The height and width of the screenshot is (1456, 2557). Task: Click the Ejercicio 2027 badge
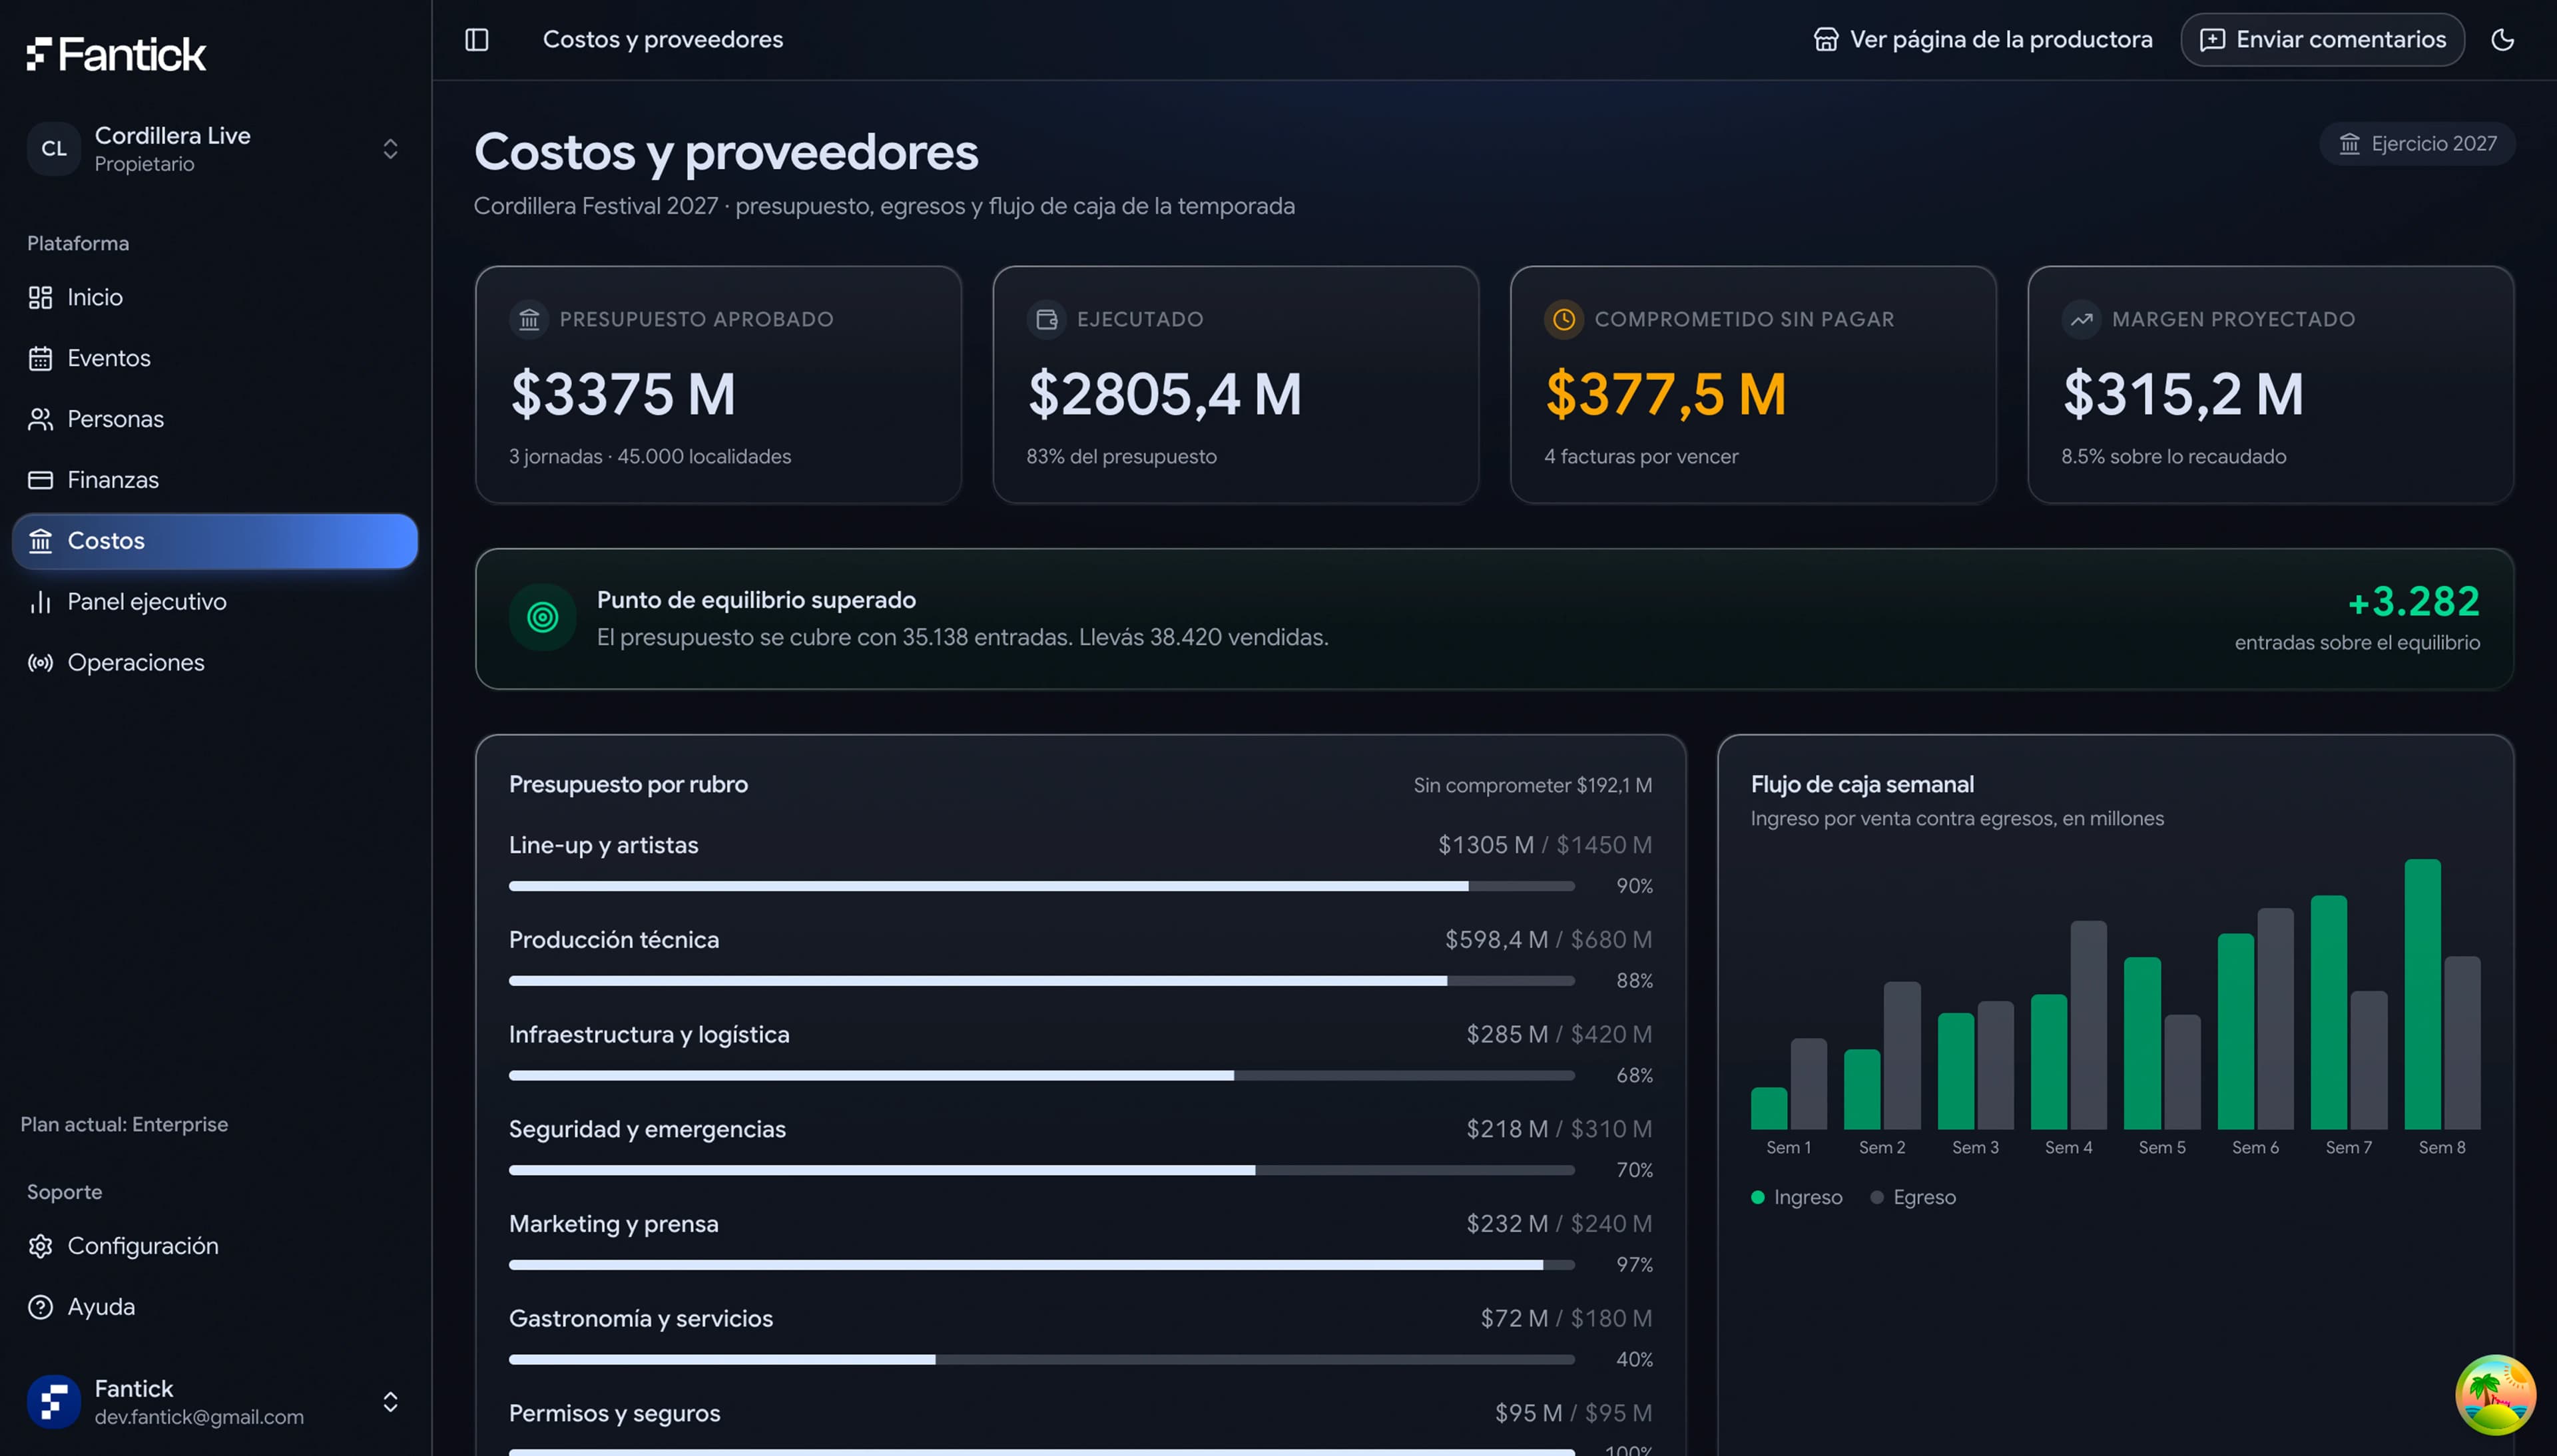pos(2417,144)
